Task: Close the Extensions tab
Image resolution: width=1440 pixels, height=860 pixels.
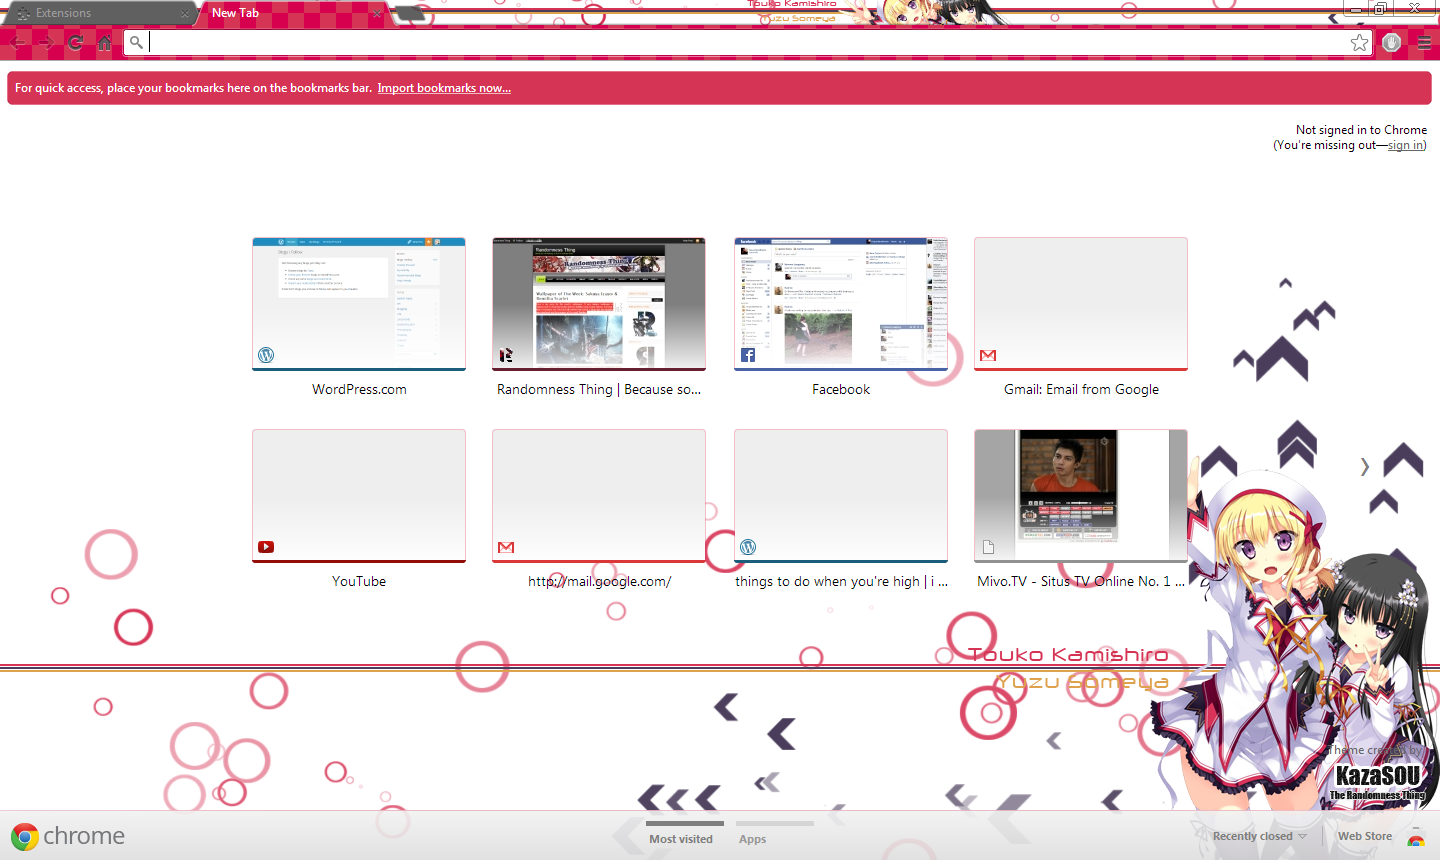Action: coord(185,14)
